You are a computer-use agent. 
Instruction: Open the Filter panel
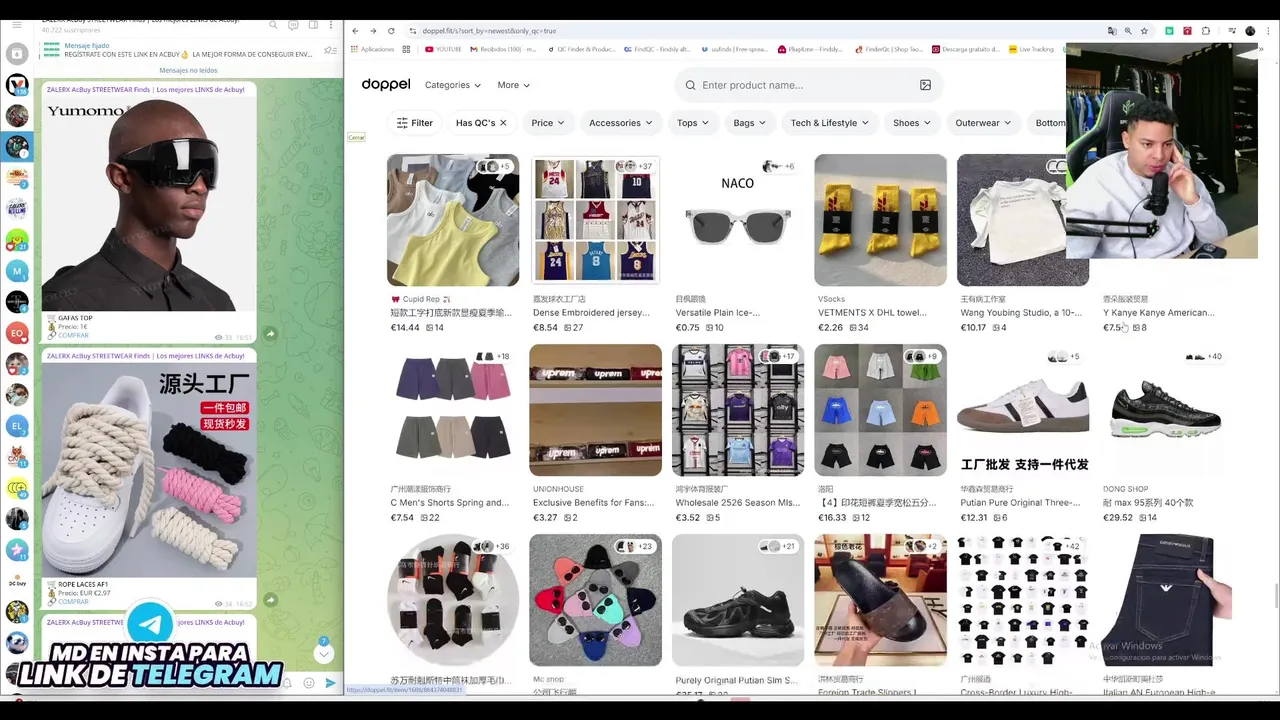click(414, 123)
